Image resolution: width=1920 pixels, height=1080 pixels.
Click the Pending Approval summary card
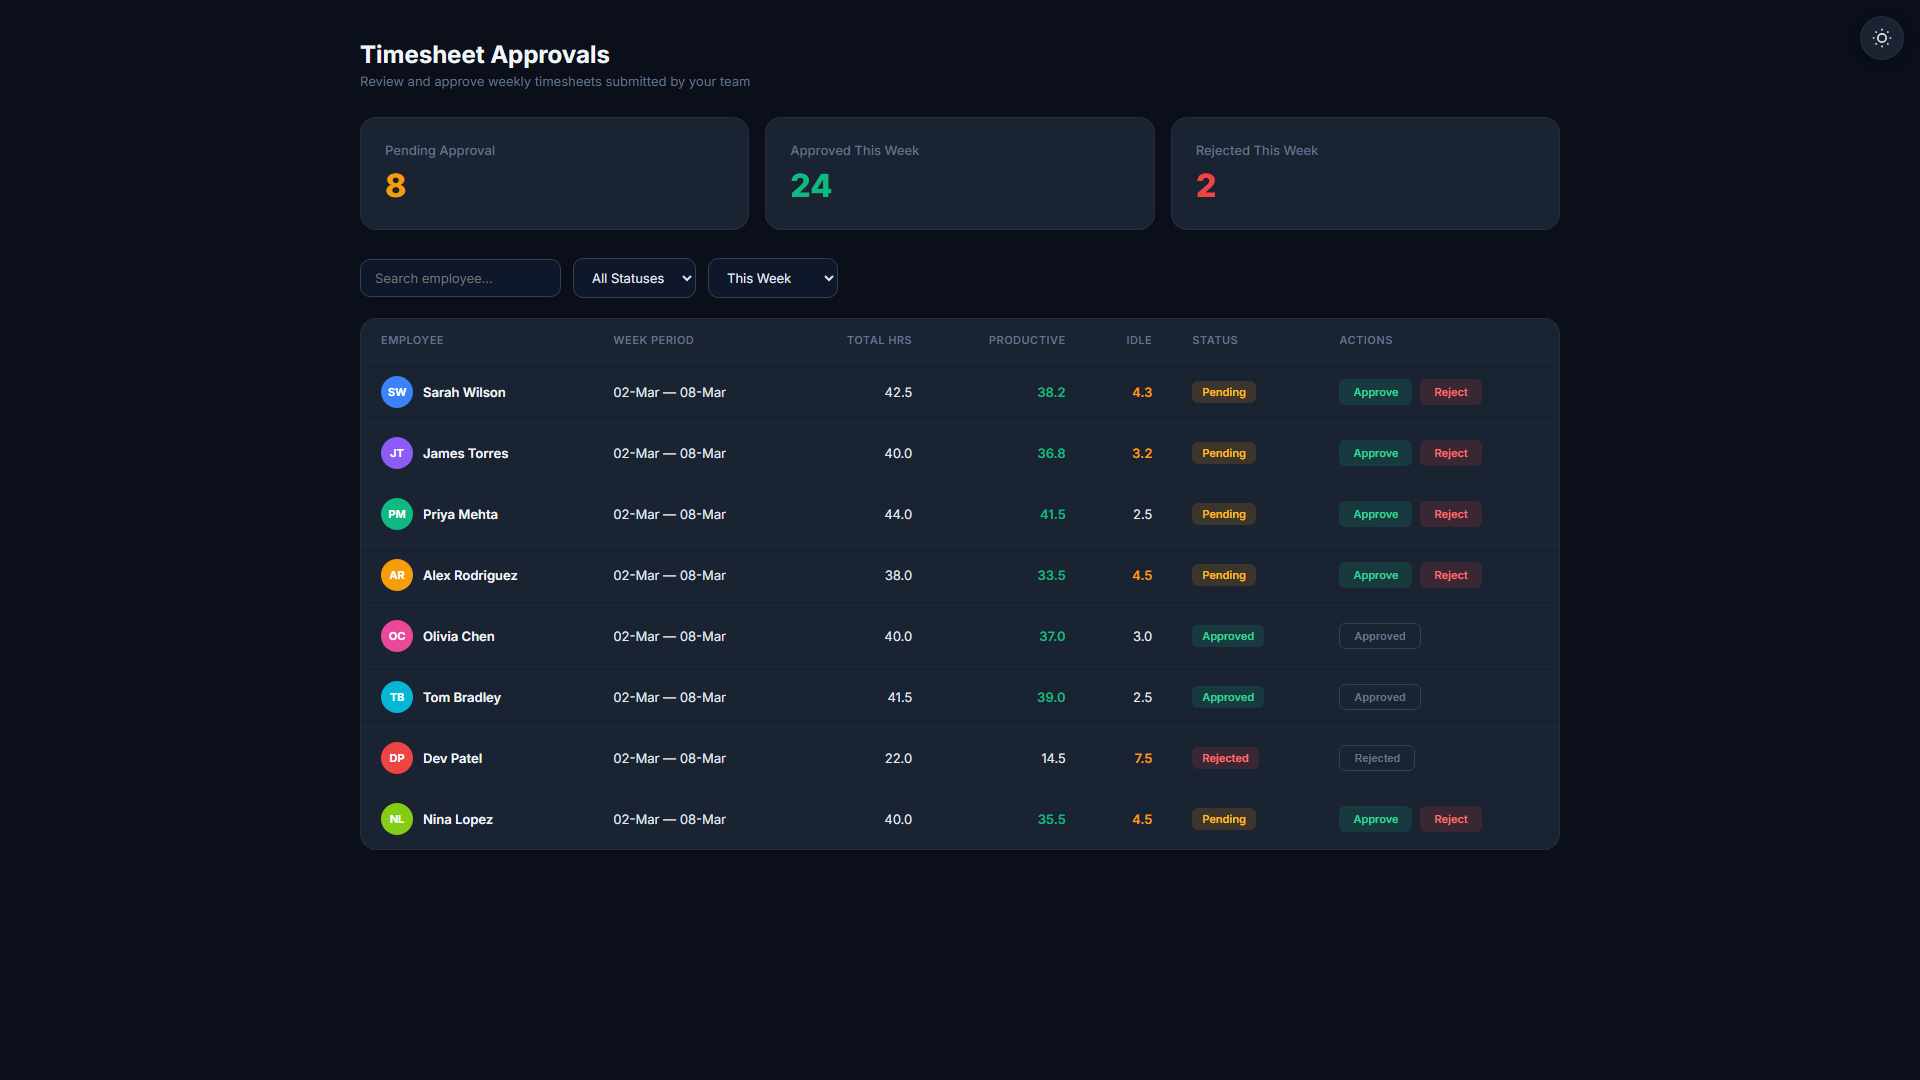(x=554, y=174)
